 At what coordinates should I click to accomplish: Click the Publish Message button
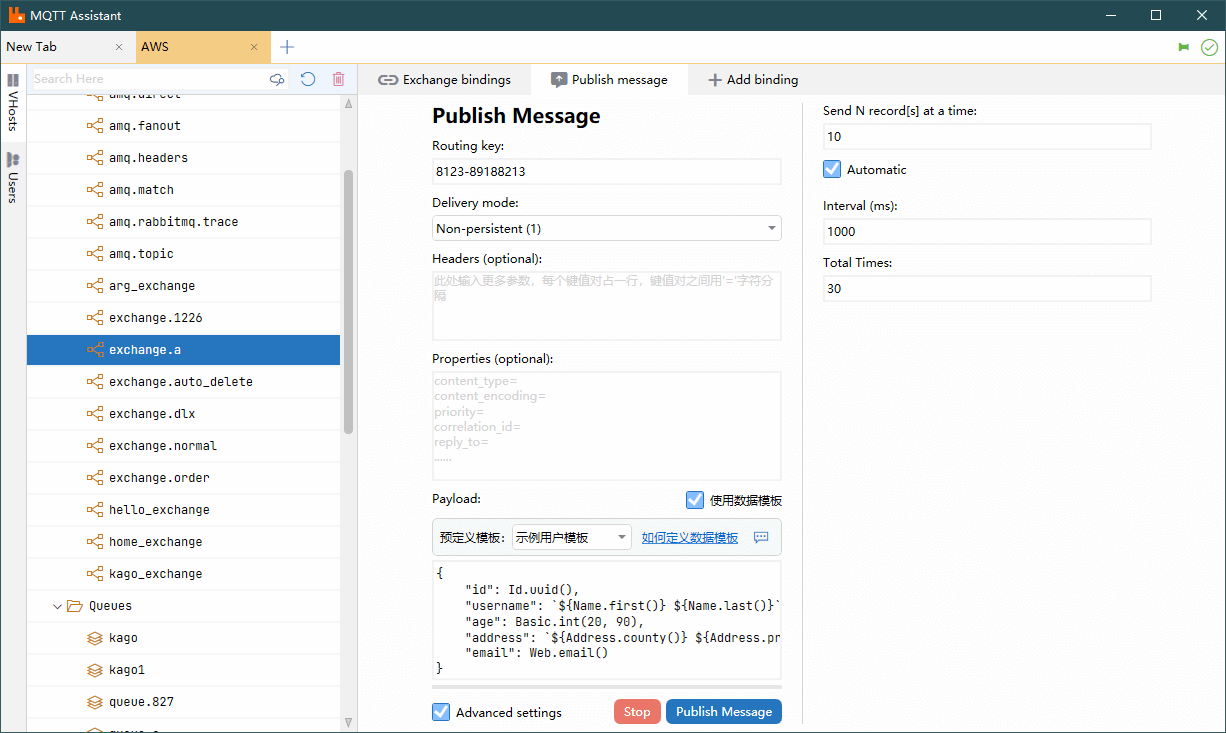pyautogui.click(x=723, y=712)
